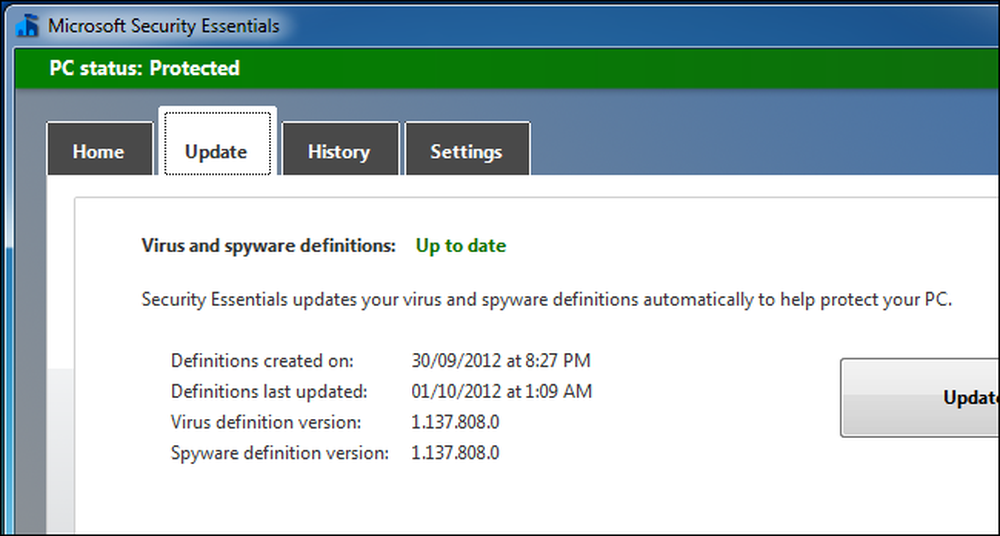Open the Home tab

(x=99, y=149)
